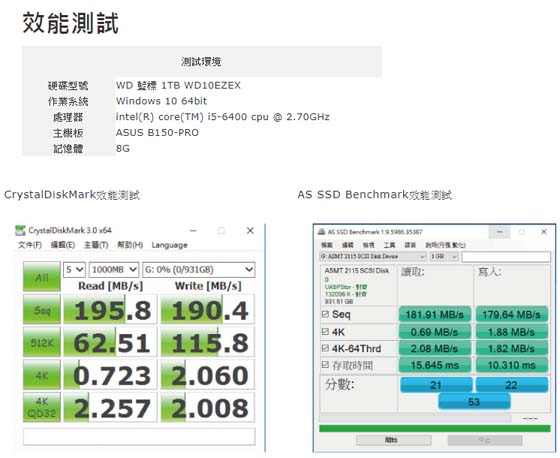Image resolution: width=560 pixels, height=458 pixels.
Task: Click the greyed-out abort button in AS SSD
Action: pos(485,440)
